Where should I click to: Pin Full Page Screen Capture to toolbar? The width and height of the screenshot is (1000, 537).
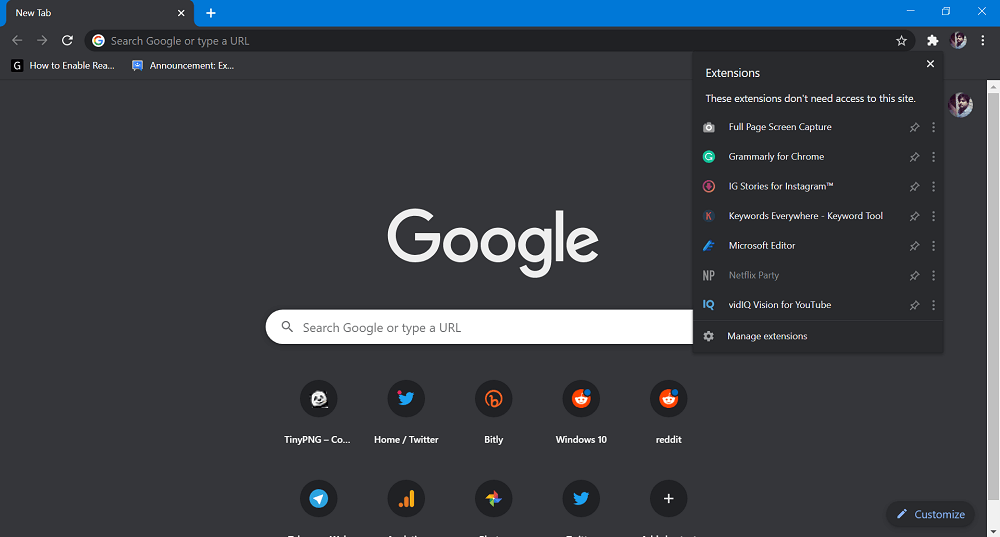[915, 127]
